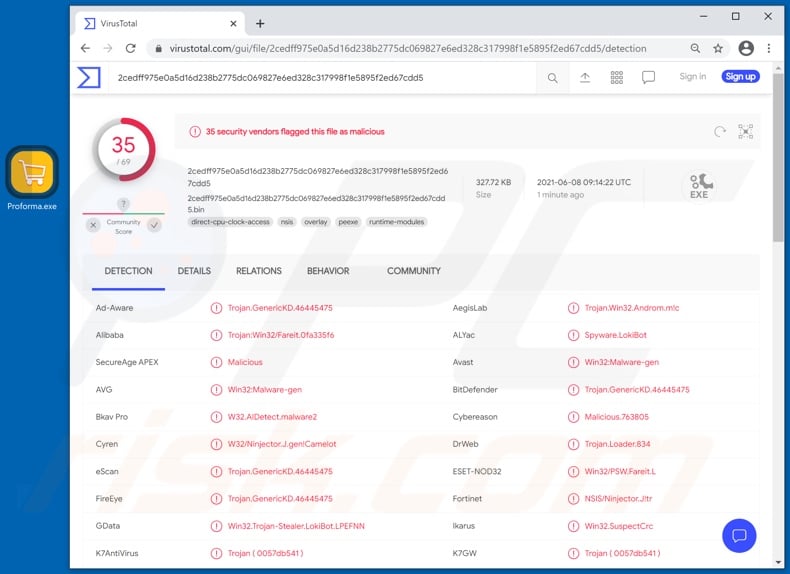Click the nsis tag
The image size is (790, 574).
(x=287, y=222)
